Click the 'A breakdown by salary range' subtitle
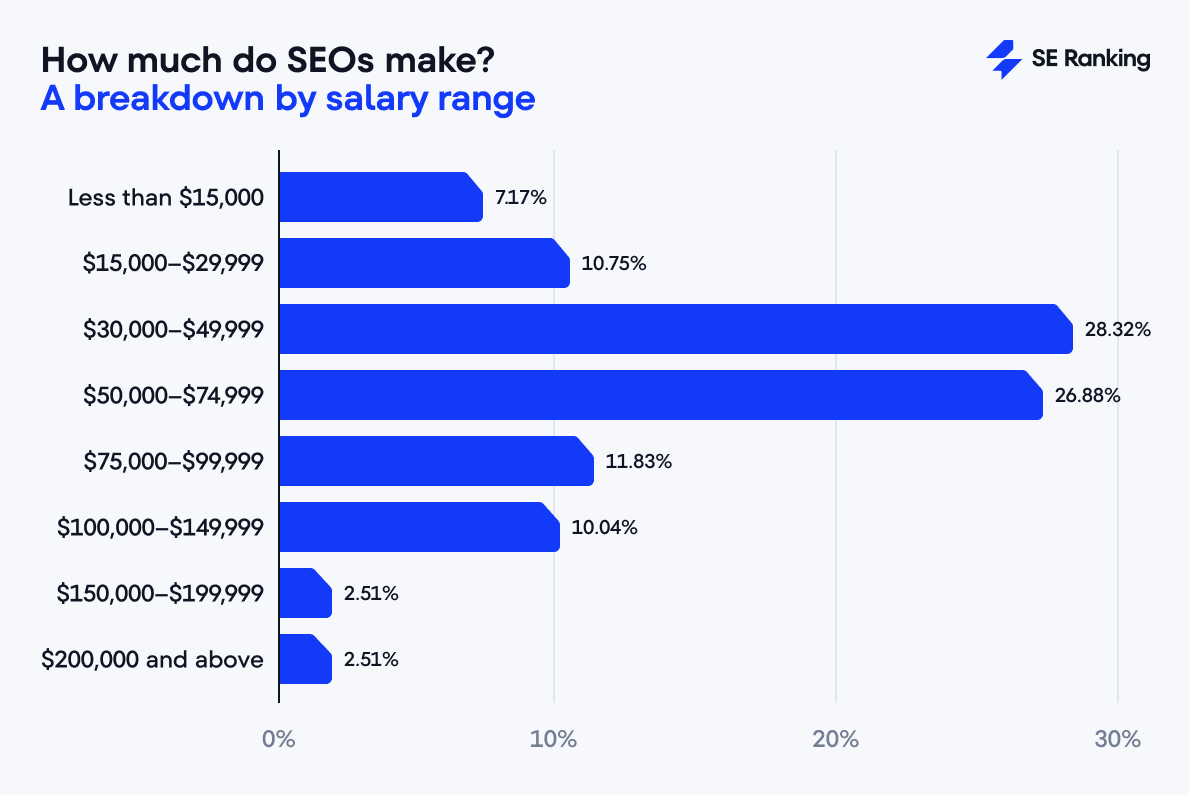 (288, 100)
